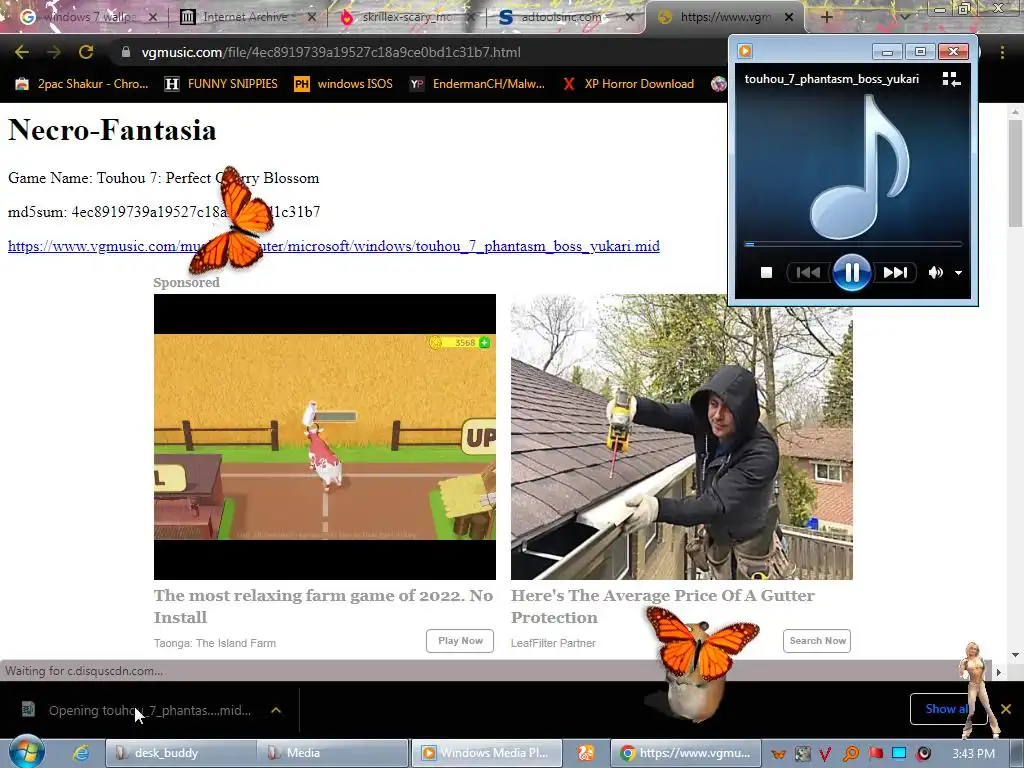Open the Chrome three-dot menu
1024x768 pixels.
coord(1002,52)
